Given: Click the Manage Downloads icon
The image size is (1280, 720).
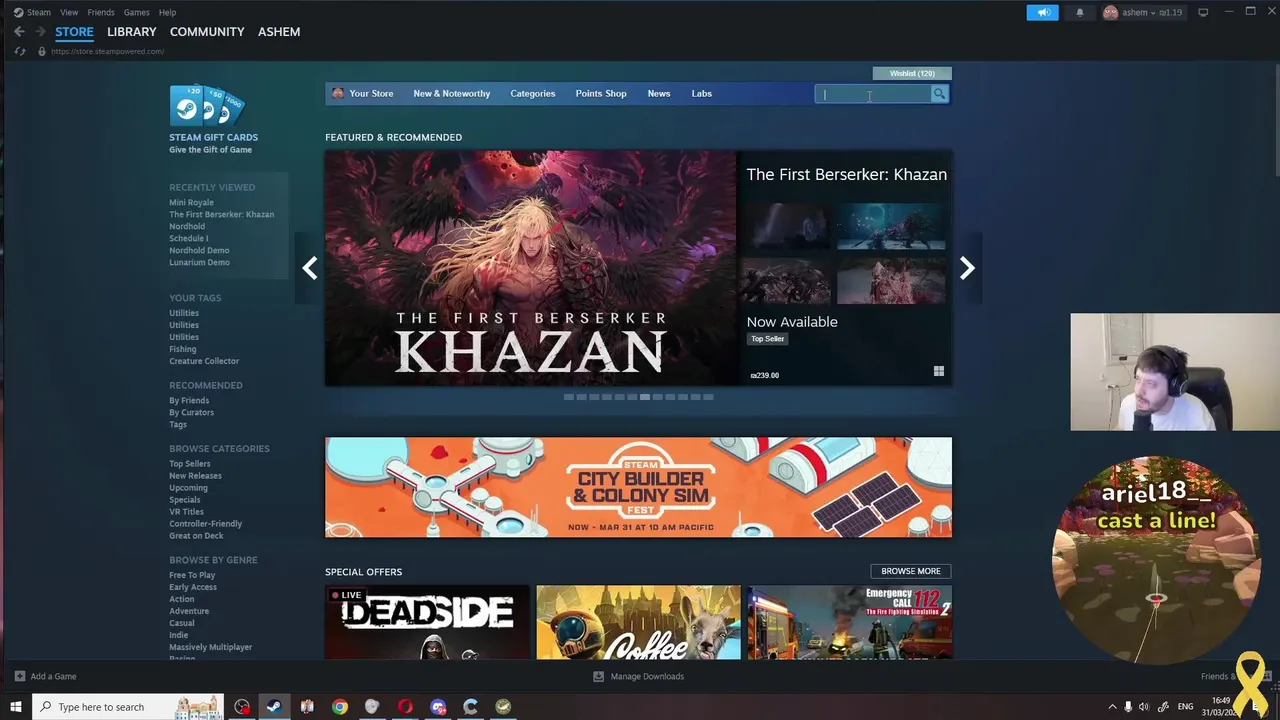Looking at the screenshot, I should [599, 676].
